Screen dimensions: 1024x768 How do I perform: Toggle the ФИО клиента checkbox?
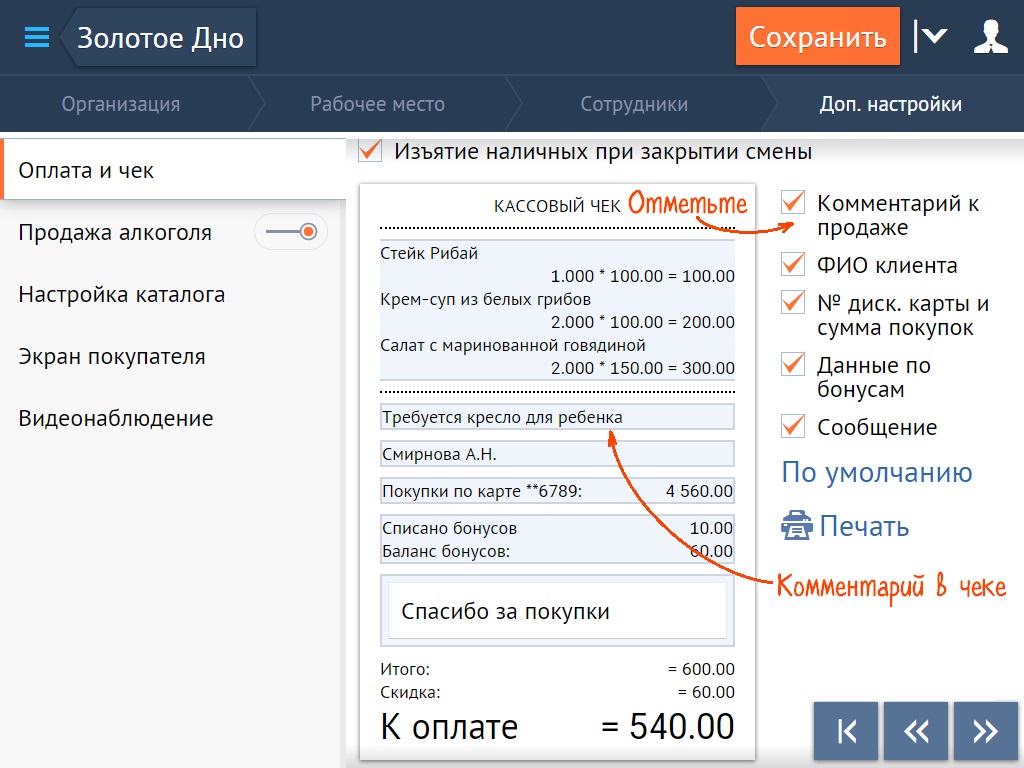coord(793,265)
